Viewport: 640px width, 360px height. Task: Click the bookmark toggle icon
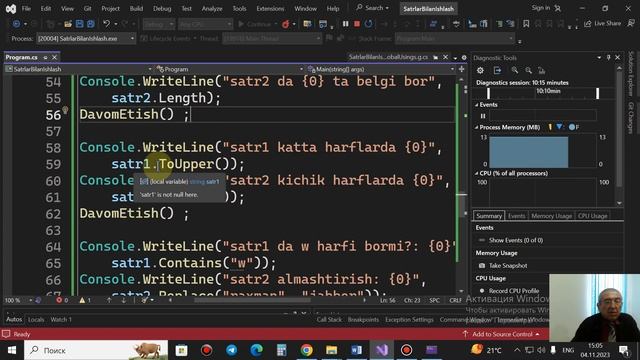pyautogui.click(x=526, y=24)
